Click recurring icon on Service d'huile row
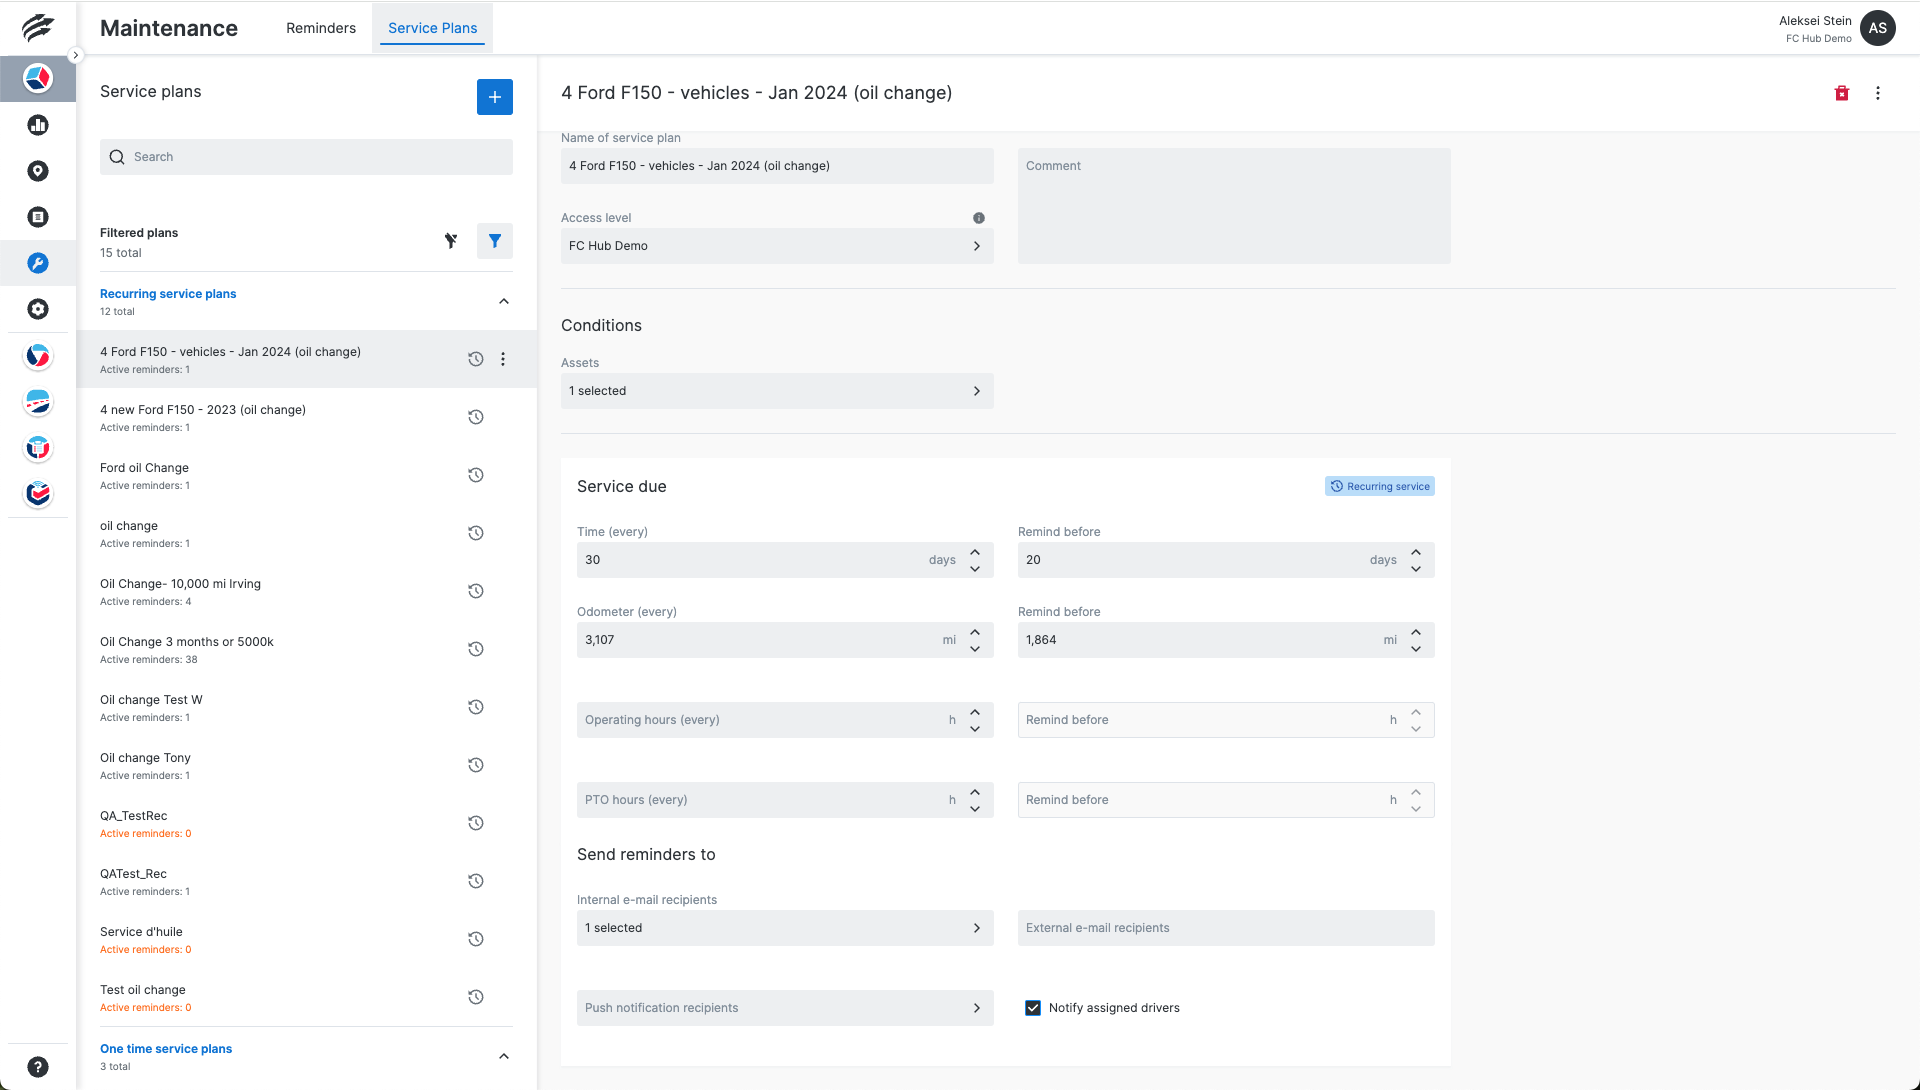The height and width of the screenshot is (1090, 1920). tap(476, 939)
